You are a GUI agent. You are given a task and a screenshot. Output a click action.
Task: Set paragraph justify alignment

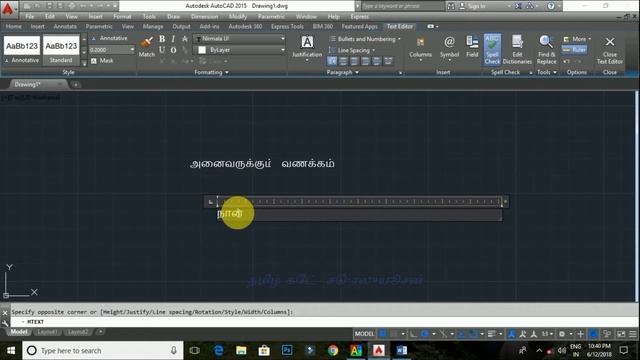pos(376,61)
